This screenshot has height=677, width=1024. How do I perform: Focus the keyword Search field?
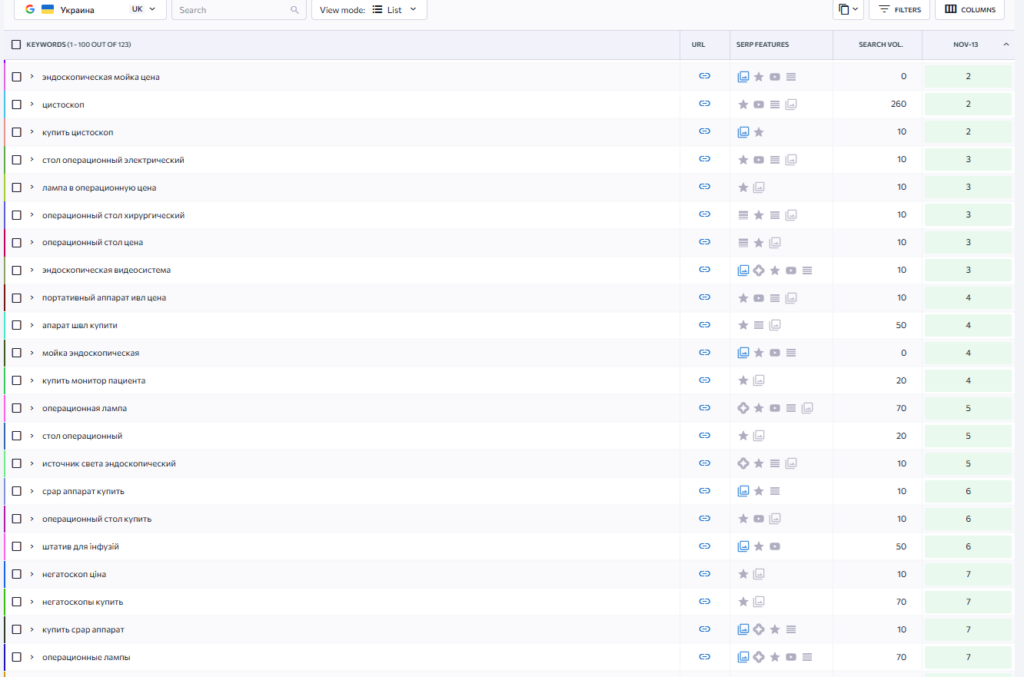tap(238, 10)
